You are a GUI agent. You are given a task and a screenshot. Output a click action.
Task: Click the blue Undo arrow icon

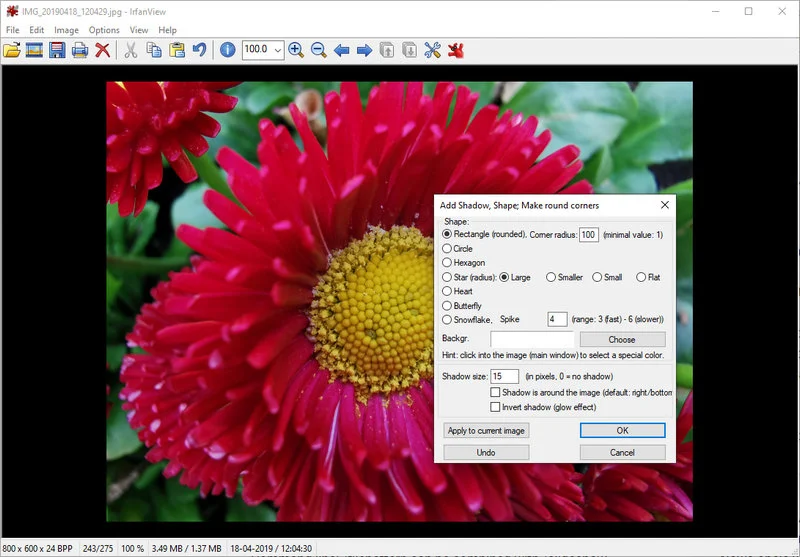coord(200,50)
